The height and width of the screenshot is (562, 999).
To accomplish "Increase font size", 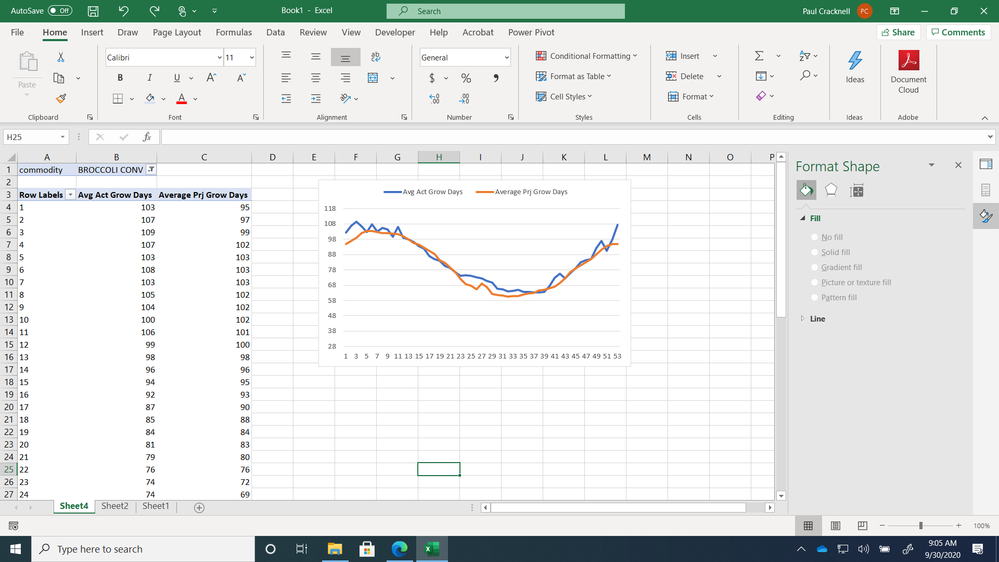I will 211,78.
